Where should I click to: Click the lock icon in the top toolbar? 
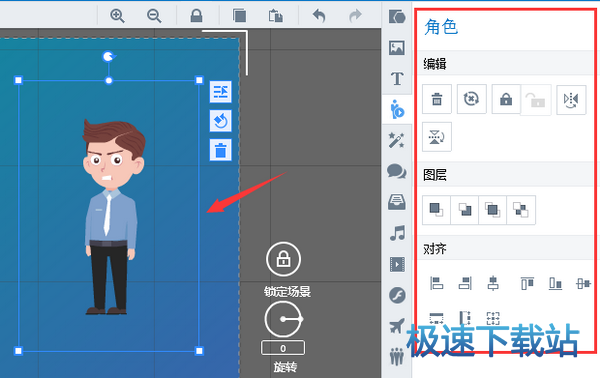coord(196,15)
